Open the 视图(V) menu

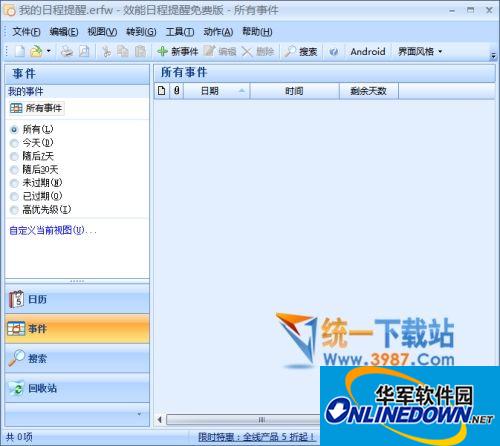(x=102, y=32)
